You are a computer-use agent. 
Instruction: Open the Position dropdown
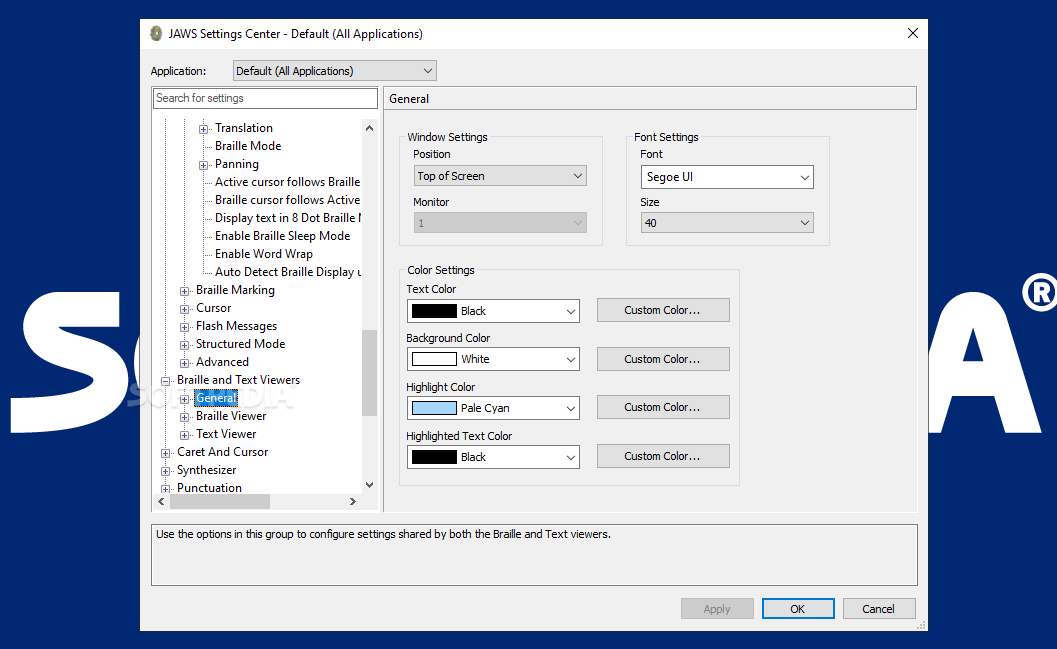[x=500, y=176]
